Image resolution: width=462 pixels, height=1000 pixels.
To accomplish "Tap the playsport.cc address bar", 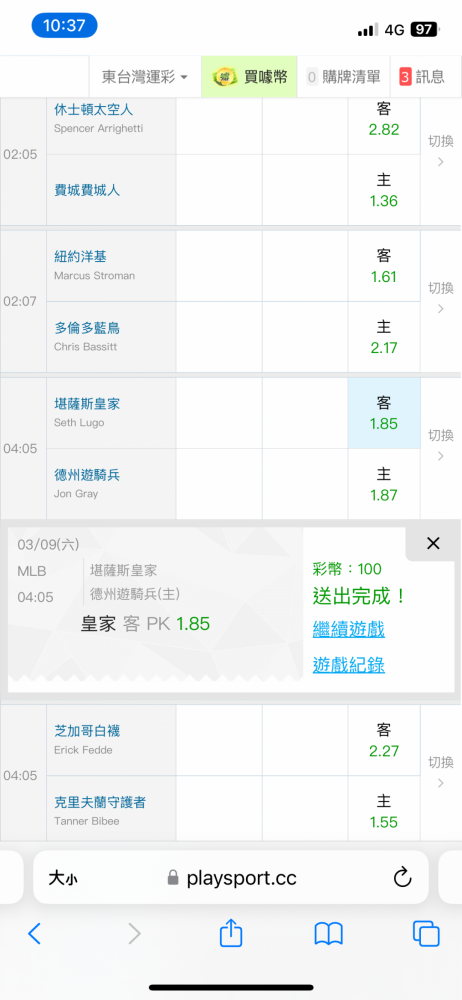I will coord(231,878).
